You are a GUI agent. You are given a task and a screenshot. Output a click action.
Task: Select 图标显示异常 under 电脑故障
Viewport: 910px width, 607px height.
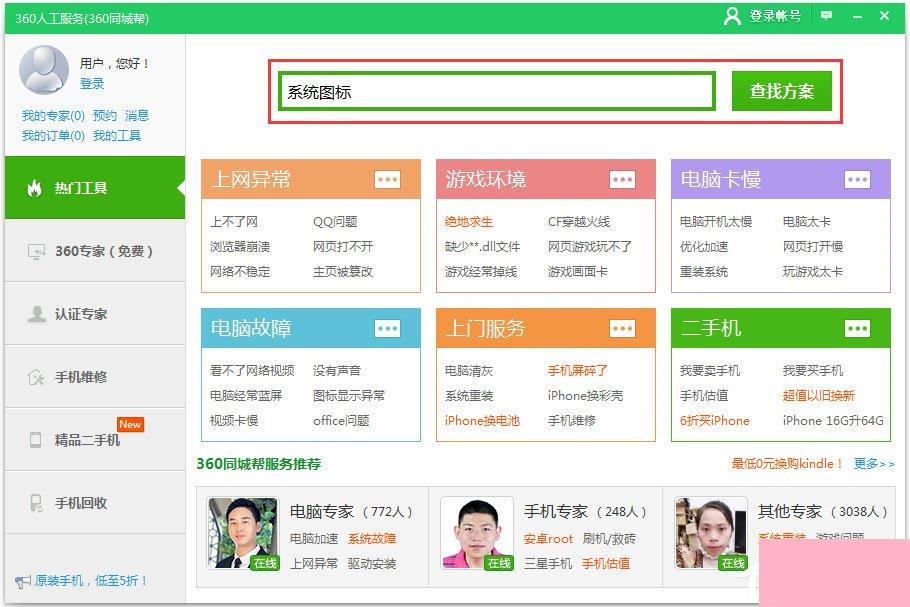(x=349, y=396)
